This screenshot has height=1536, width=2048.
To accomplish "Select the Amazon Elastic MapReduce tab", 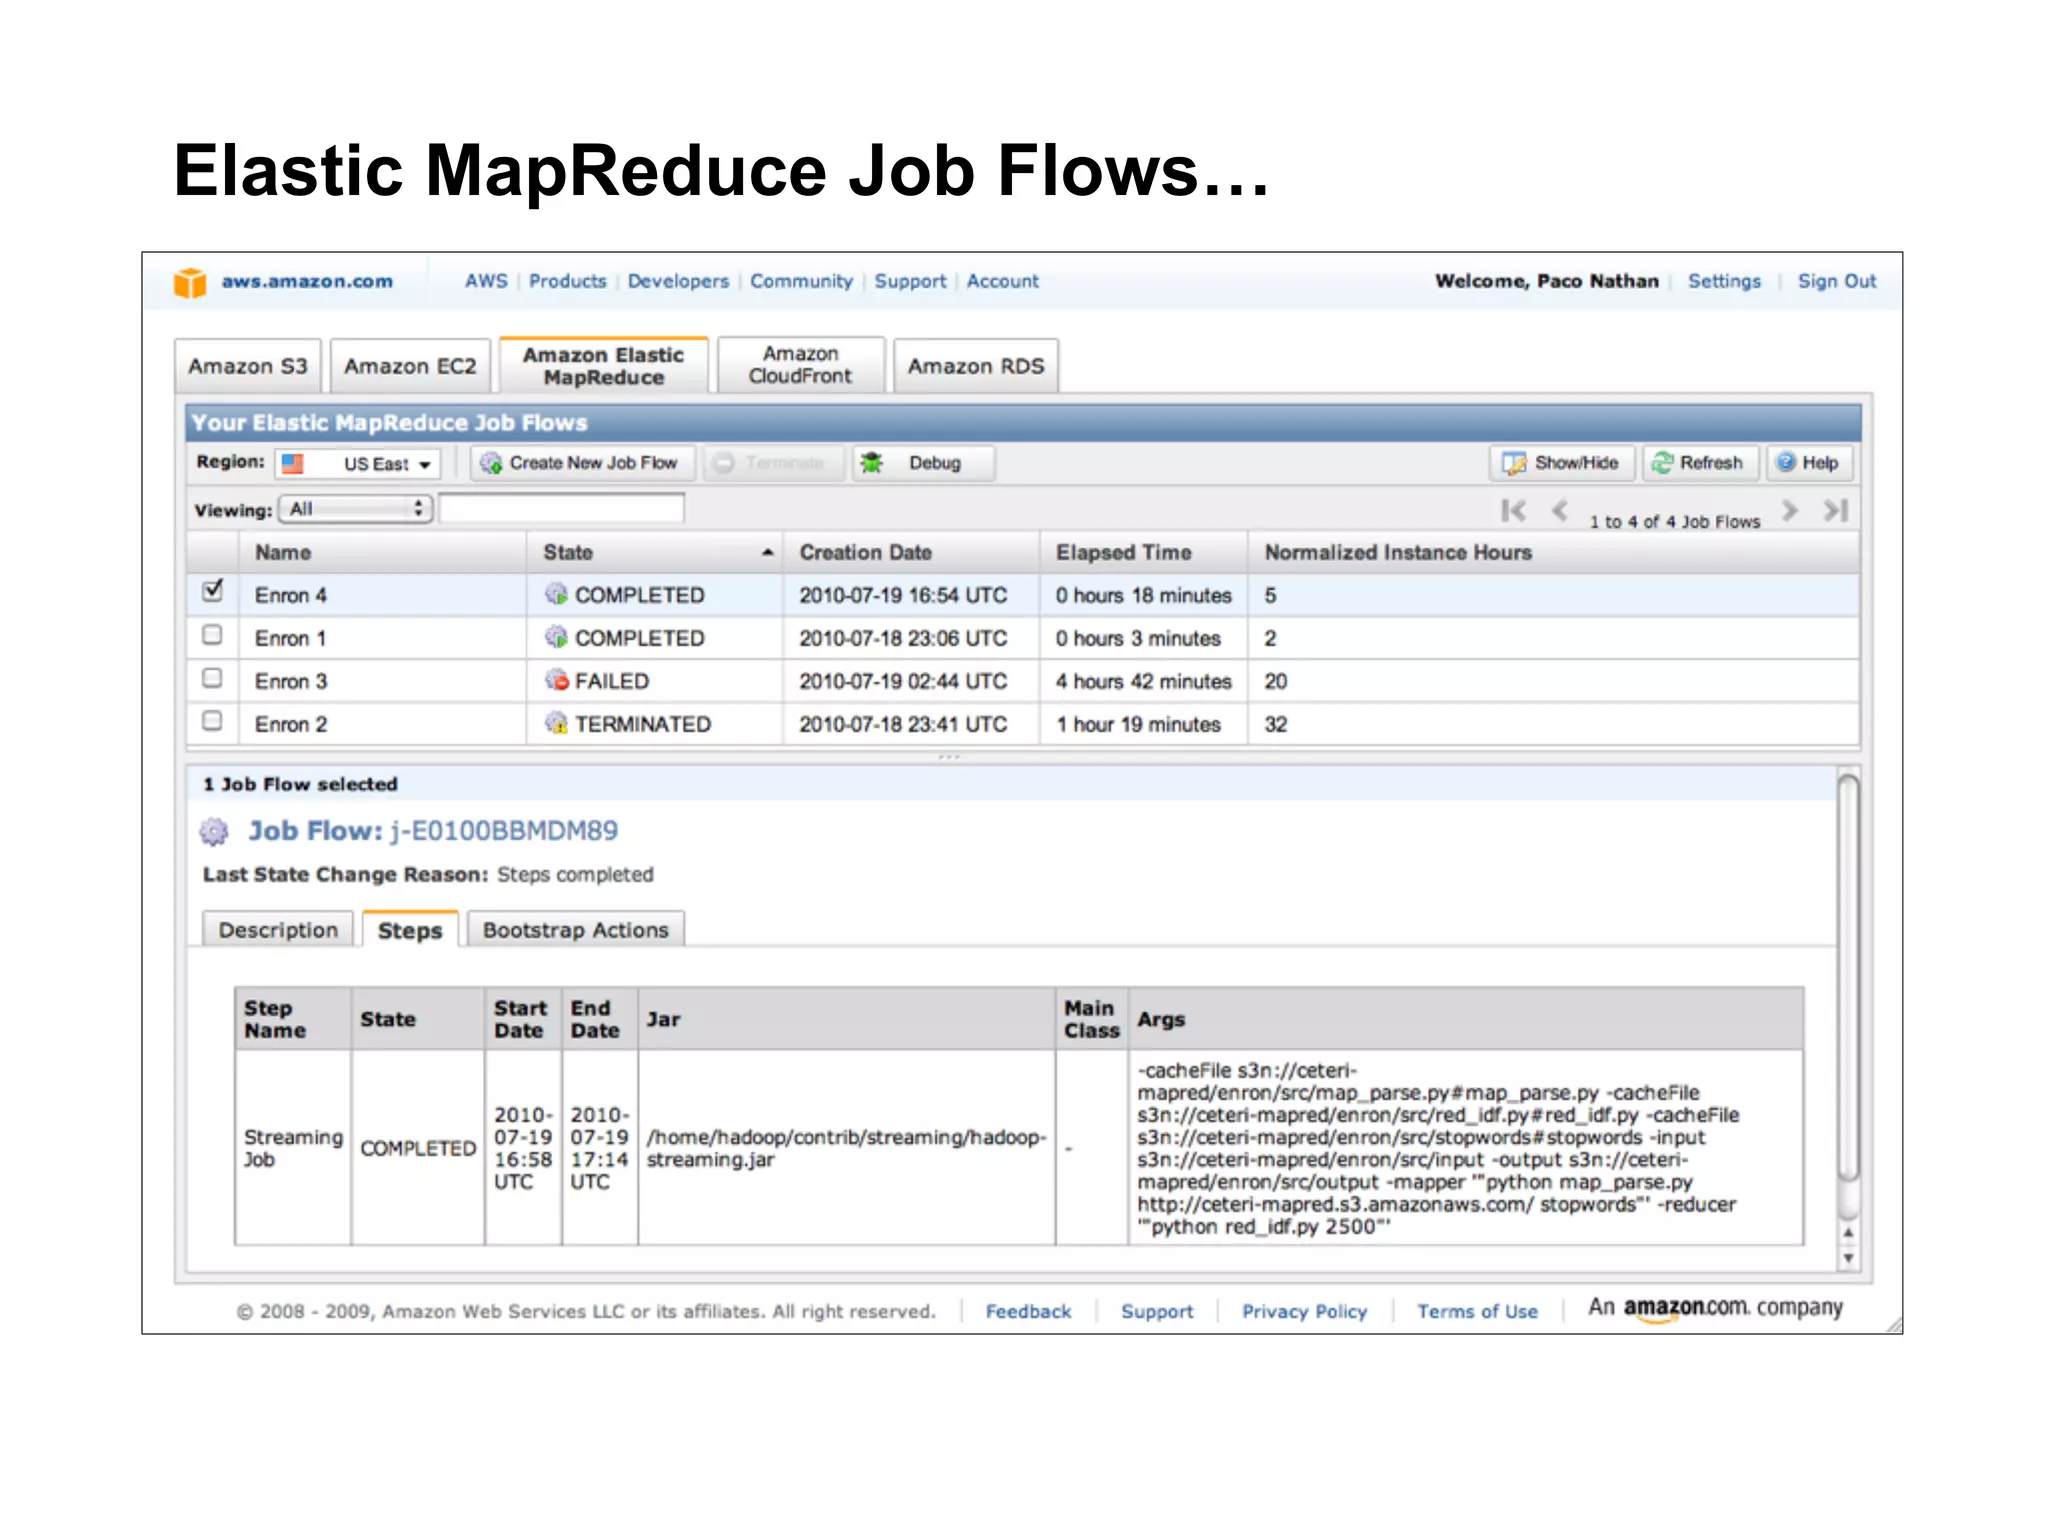I will 604,366.
